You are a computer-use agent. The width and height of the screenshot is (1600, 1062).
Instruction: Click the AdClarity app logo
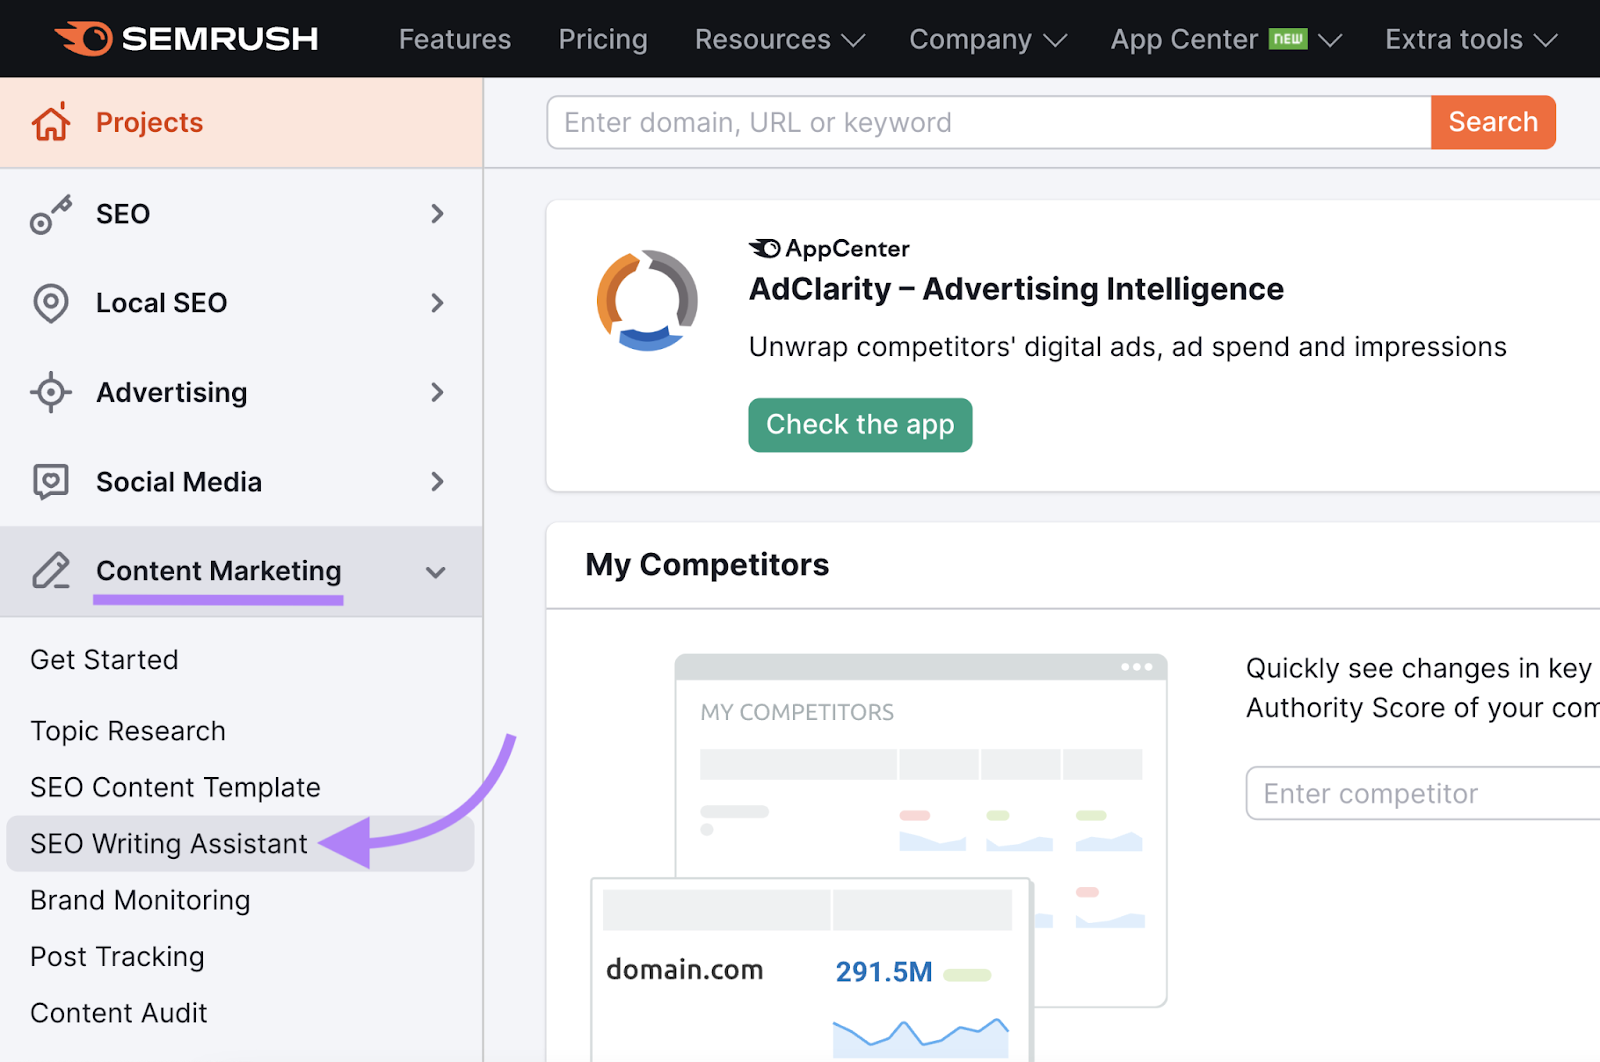[648, 300]
